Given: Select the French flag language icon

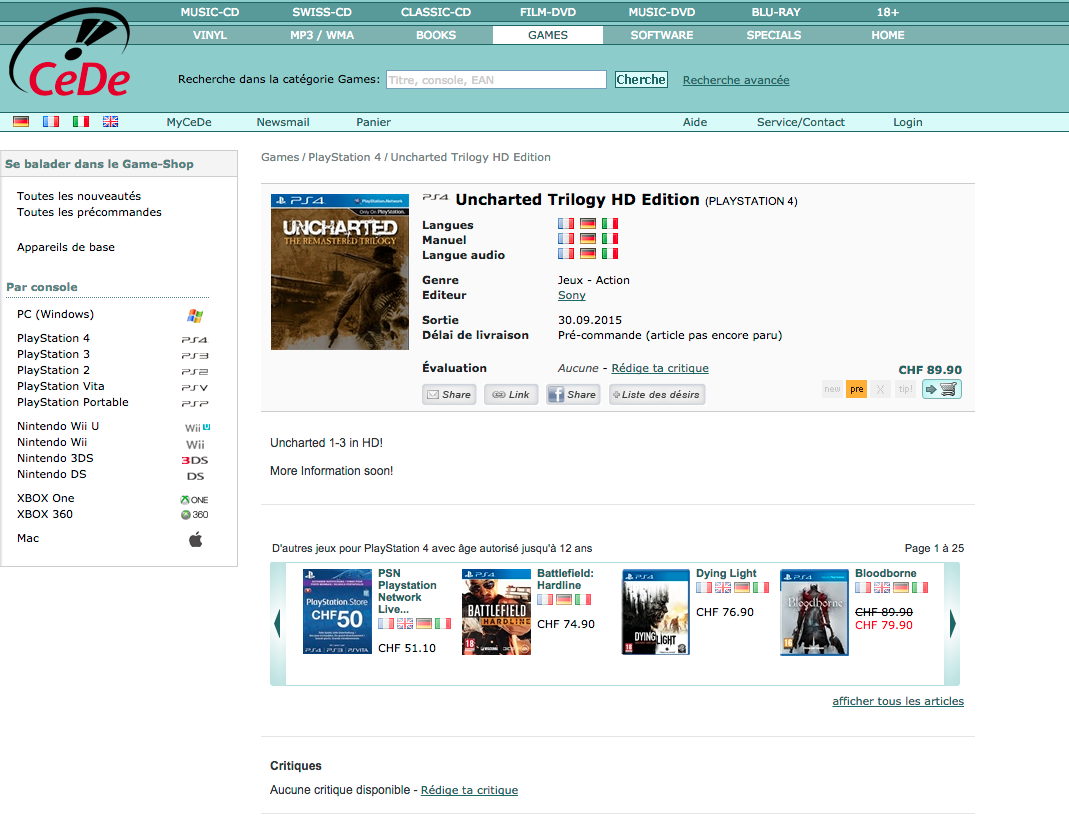Looking at the screenshot, I should coord(51,122).
